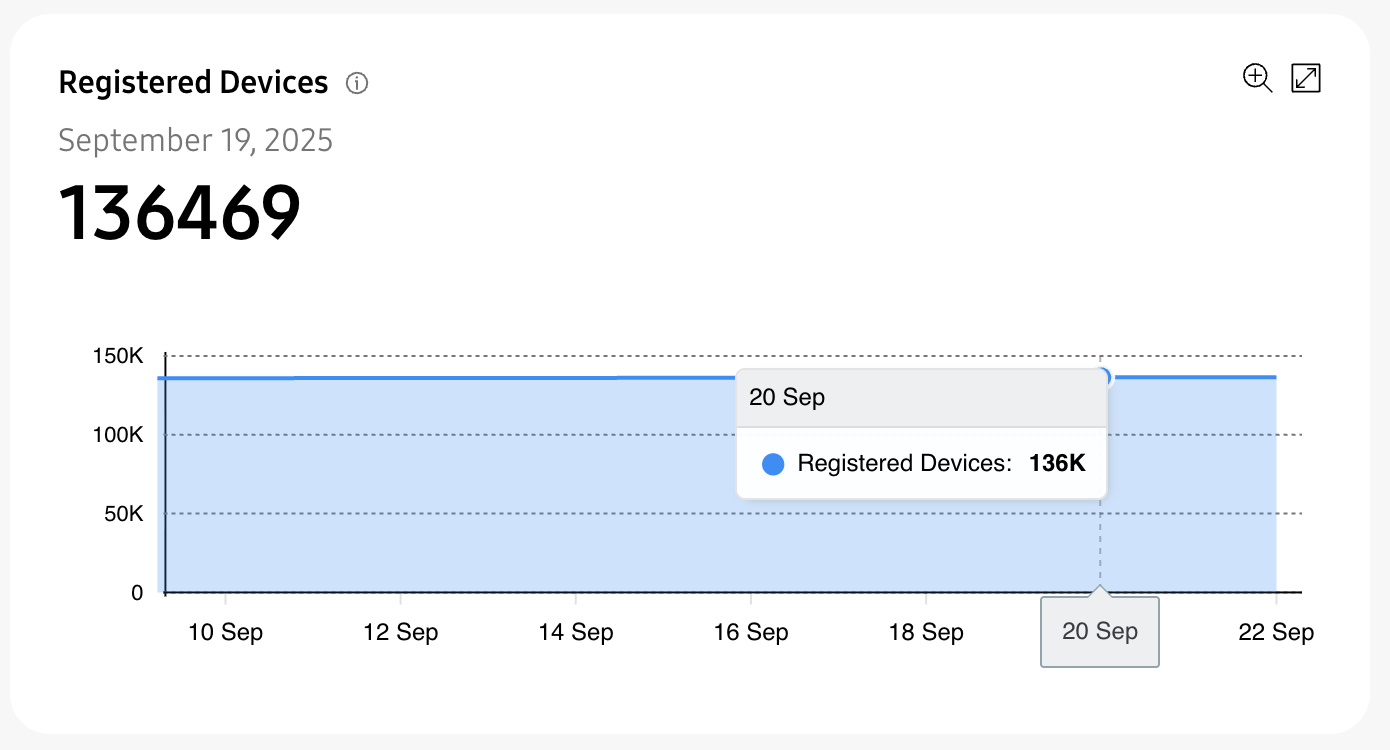Click the September 19, 2025 date text
1390x750 pixels.
pos(196,140)
